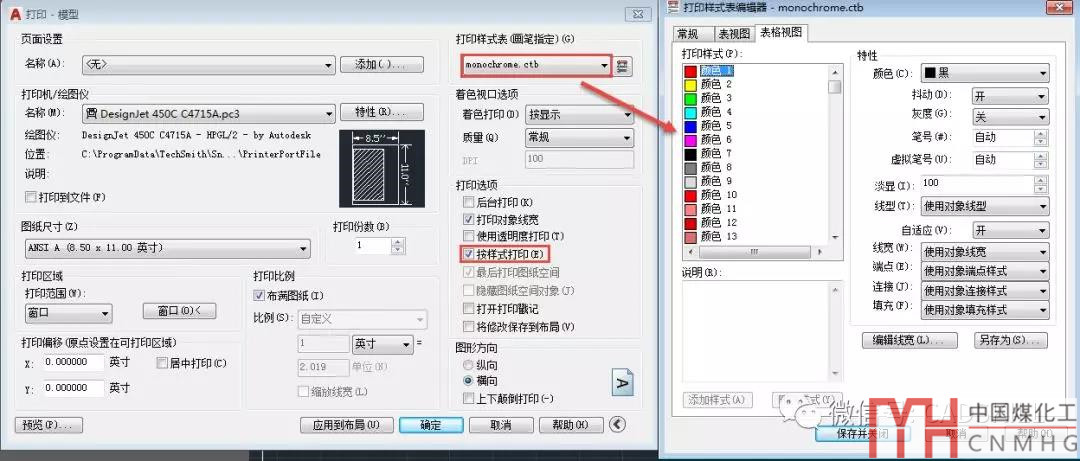Open 英寸 units dropdown in plot scale
1080x461 pixels.
pyautogui.click(x=382, y=344)
